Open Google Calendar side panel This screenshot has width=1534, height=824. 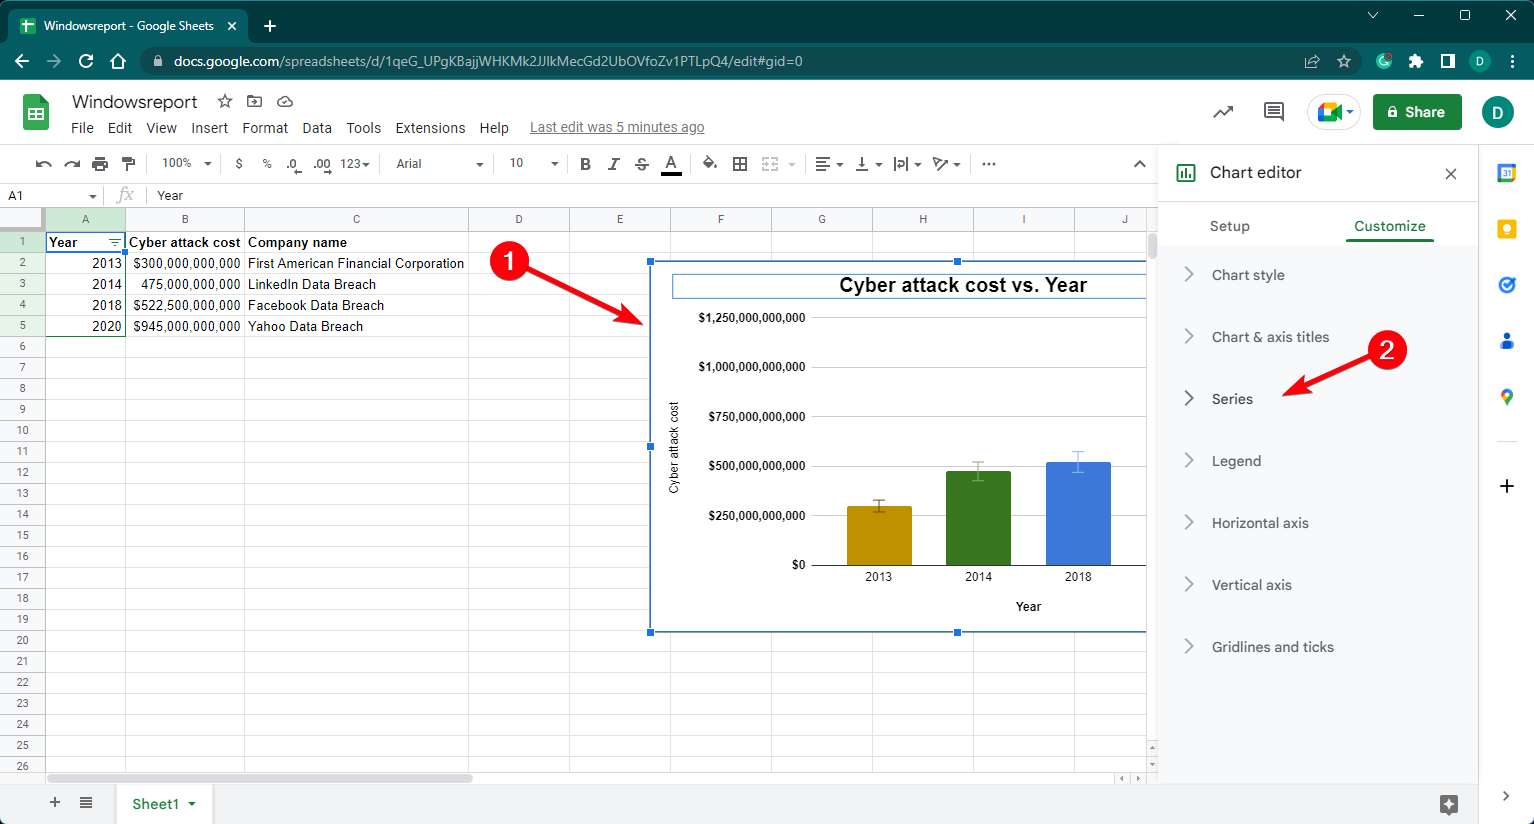1507,174
